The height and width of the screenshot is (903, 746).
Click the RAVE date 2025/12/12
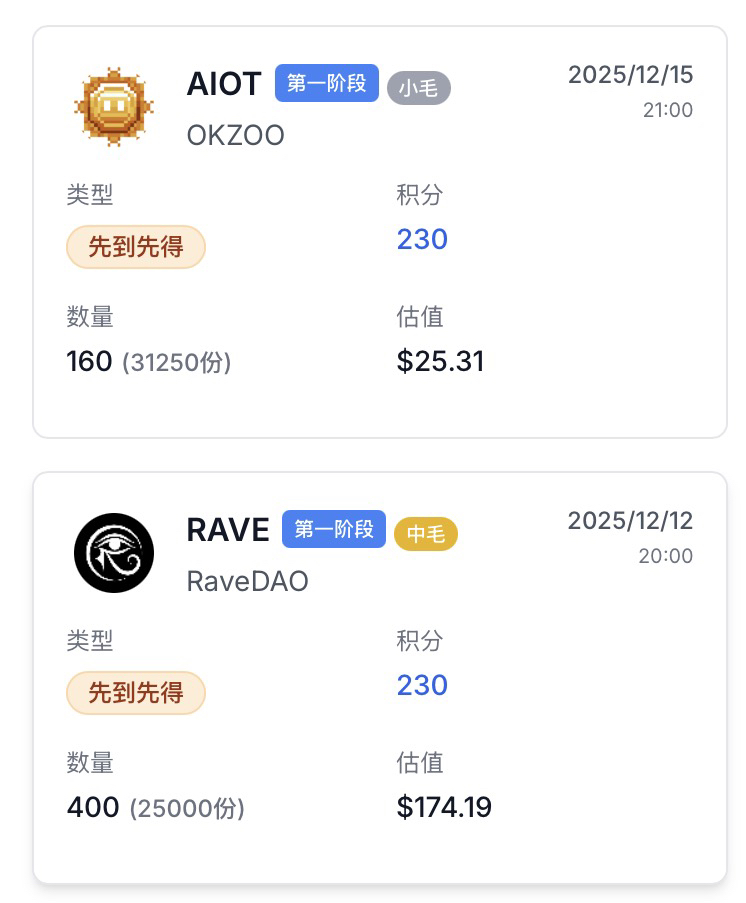tap(630, 521)
